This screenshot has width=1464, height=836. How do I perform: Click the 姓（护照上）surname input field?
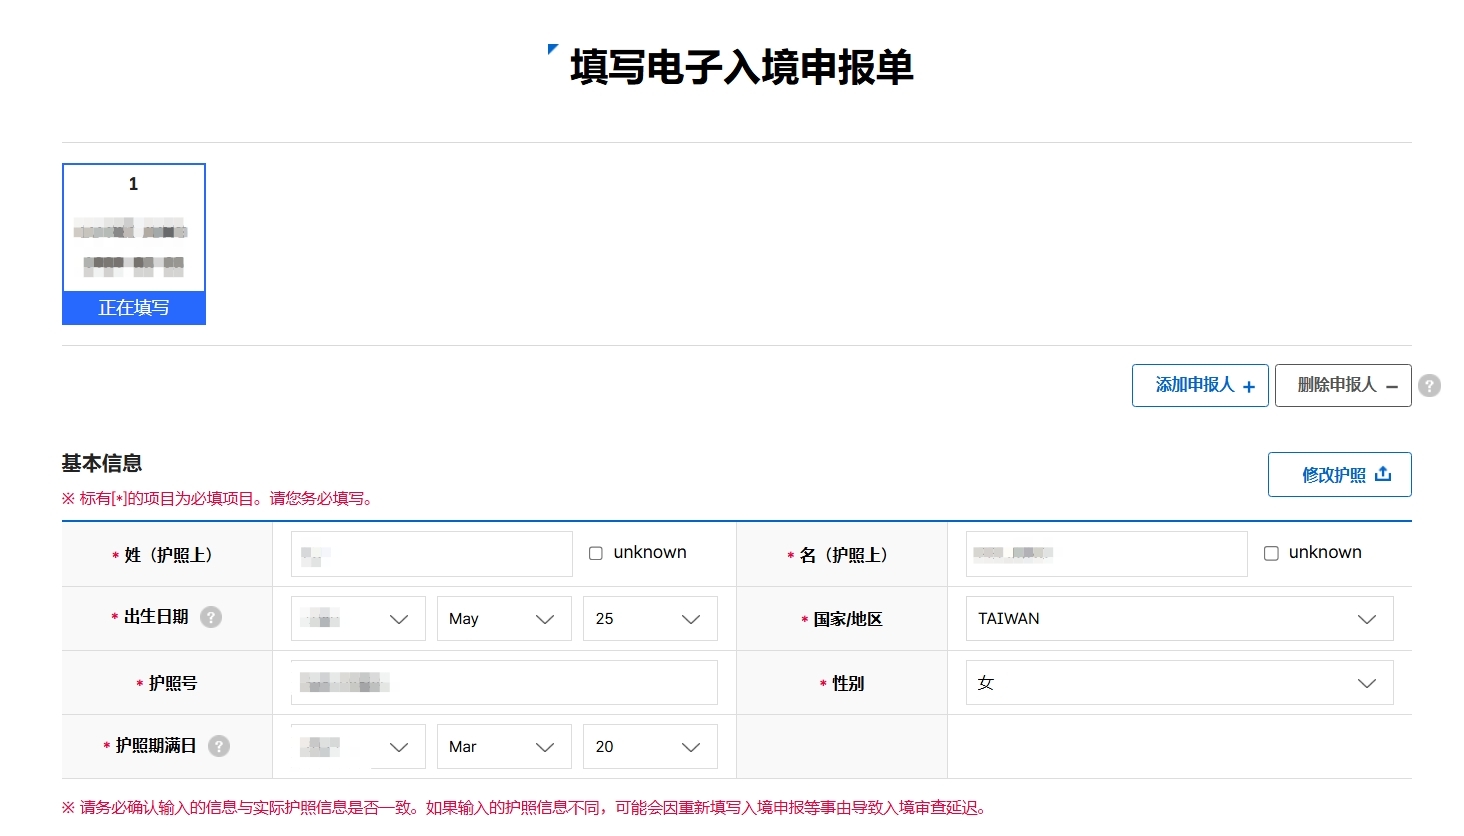click(x=432, y=554)
